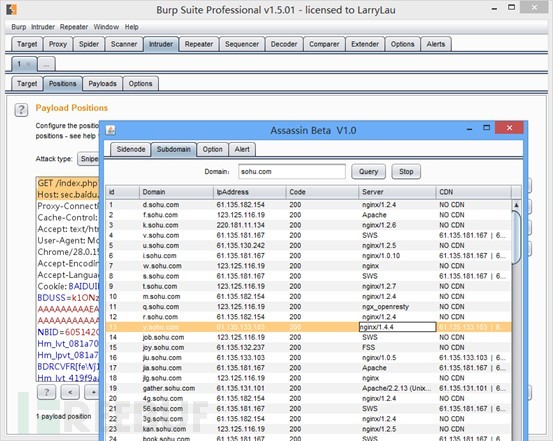Sort by the Code column header

click(322, 192)
